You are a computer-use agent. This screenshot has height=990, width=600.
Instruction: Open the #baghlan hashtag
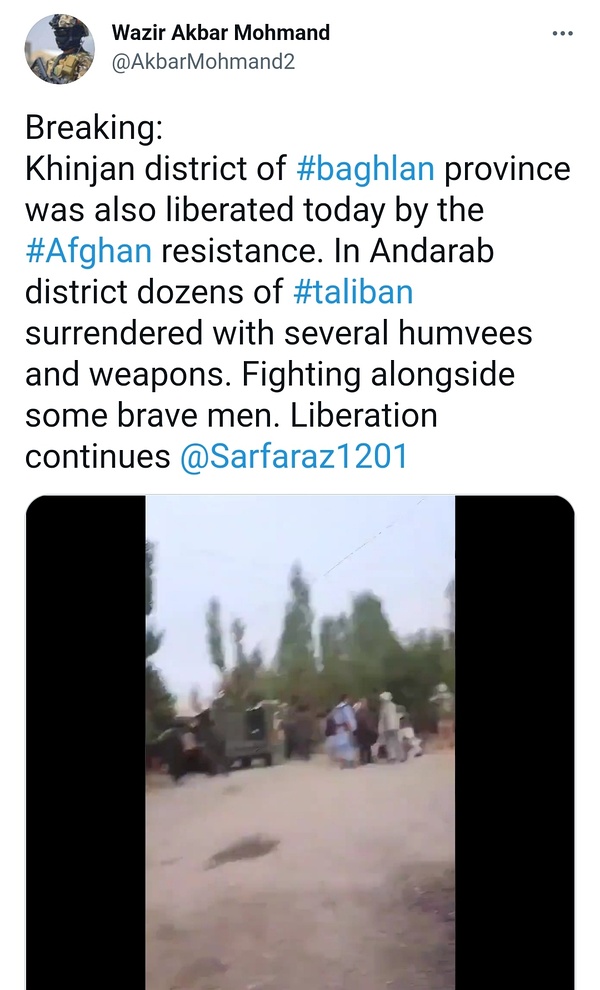click(365, 169)
